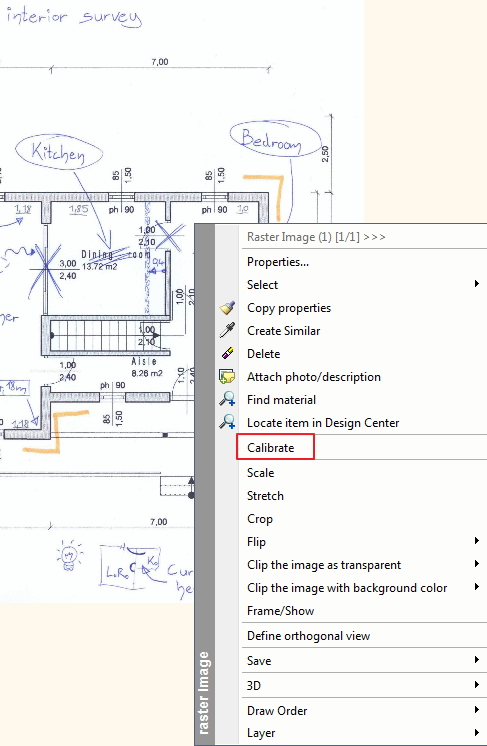Click the Copy properties brush icon

pos(227,308)
